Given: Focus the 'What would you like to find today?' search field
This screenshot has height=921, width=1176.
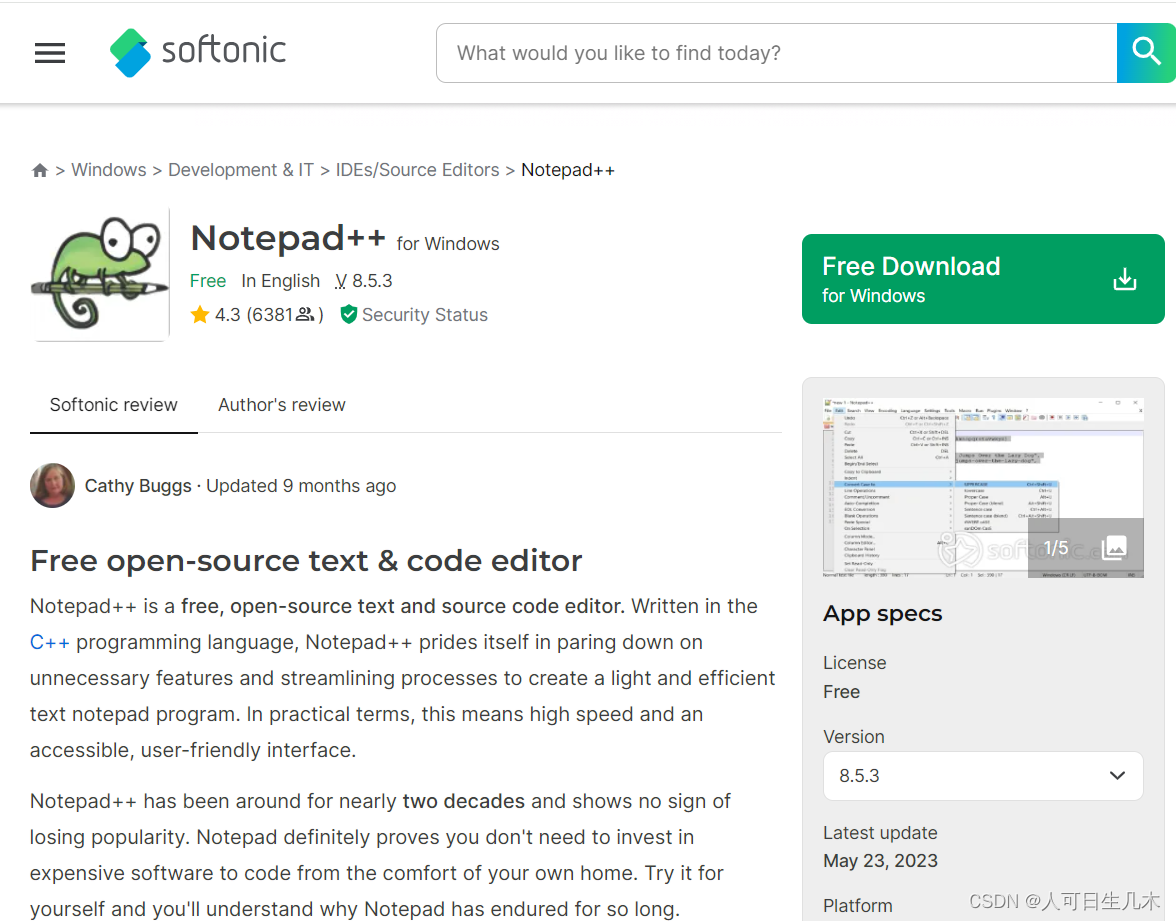Looking at the screenshot, I should [776, 52].
